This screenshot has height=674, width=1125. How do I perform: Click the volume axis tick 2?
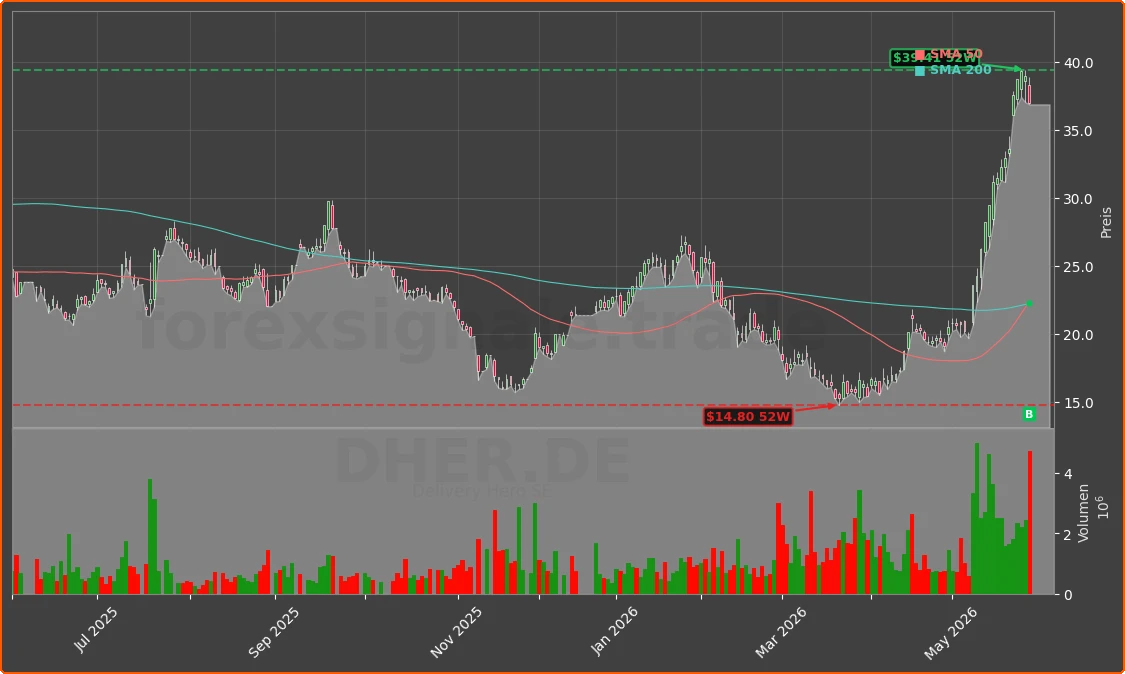pyautogui.click(x=1068, y=535)
